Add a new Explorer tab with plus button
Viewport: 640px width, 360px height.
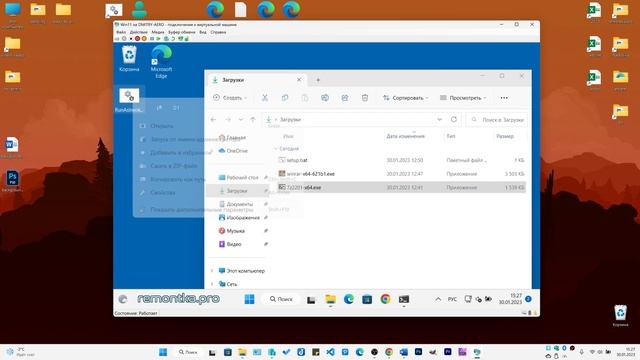318,80
